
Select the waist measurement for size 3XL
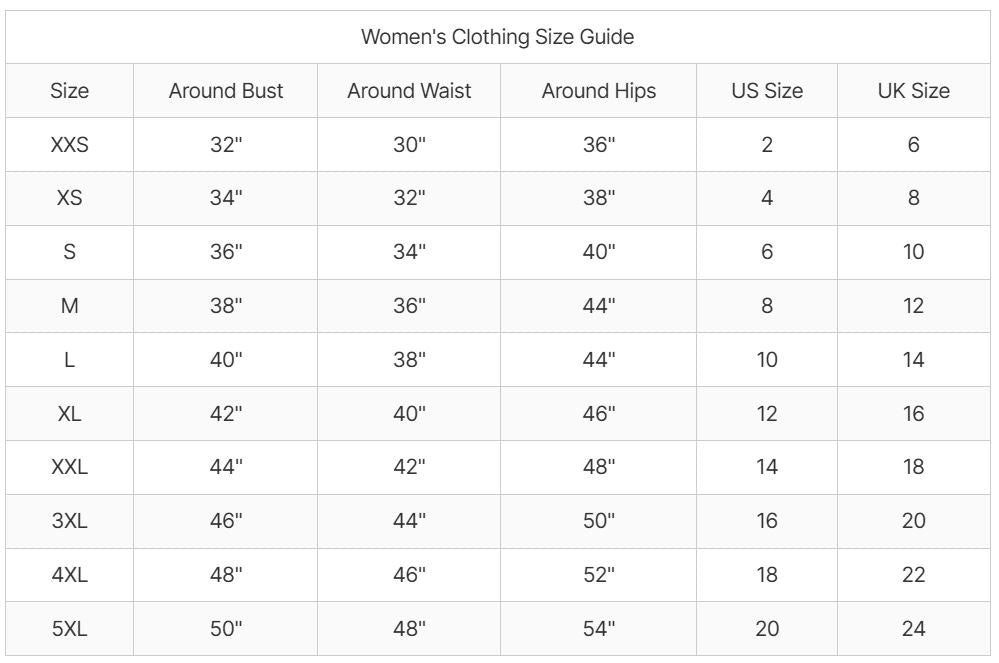pyautogui.click(x=409, y=521)
